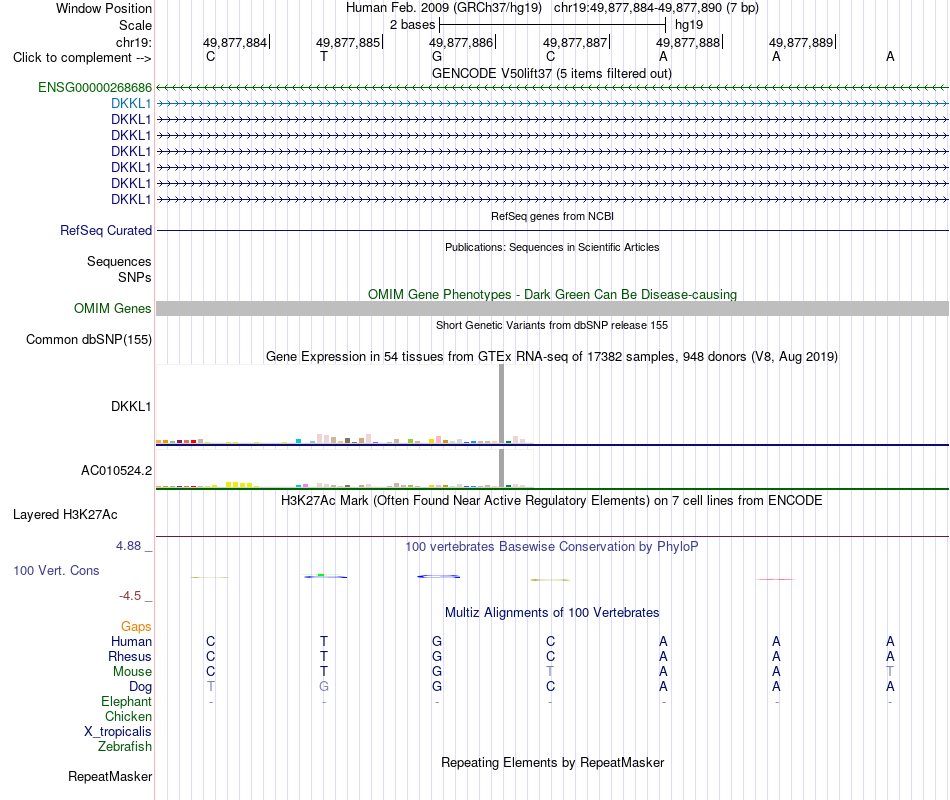Screen dimensions: 950x800
Task: Click base T in the ruler sequence
Action: coord(324,56)
